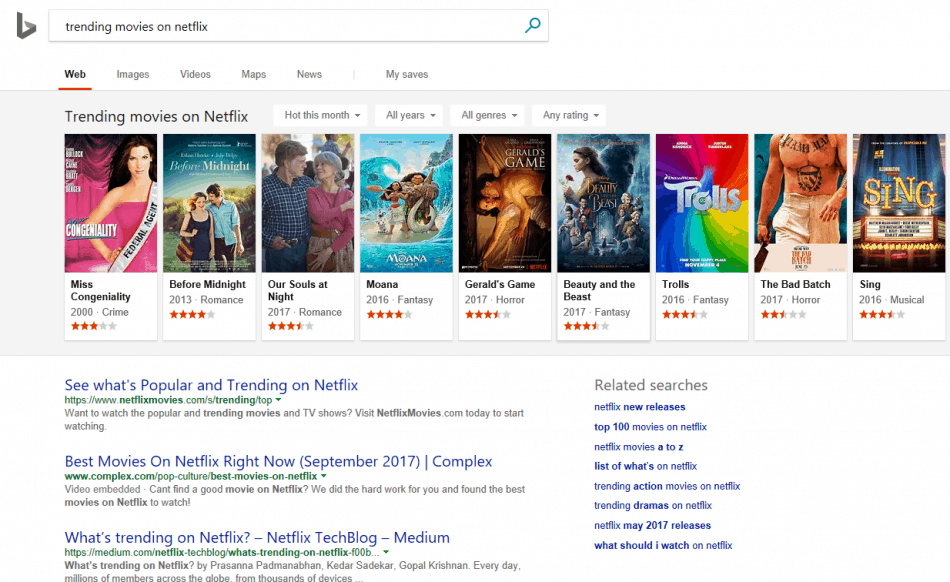
Task: Click the Gerald's Game title text
Action: tap(500, 284)
